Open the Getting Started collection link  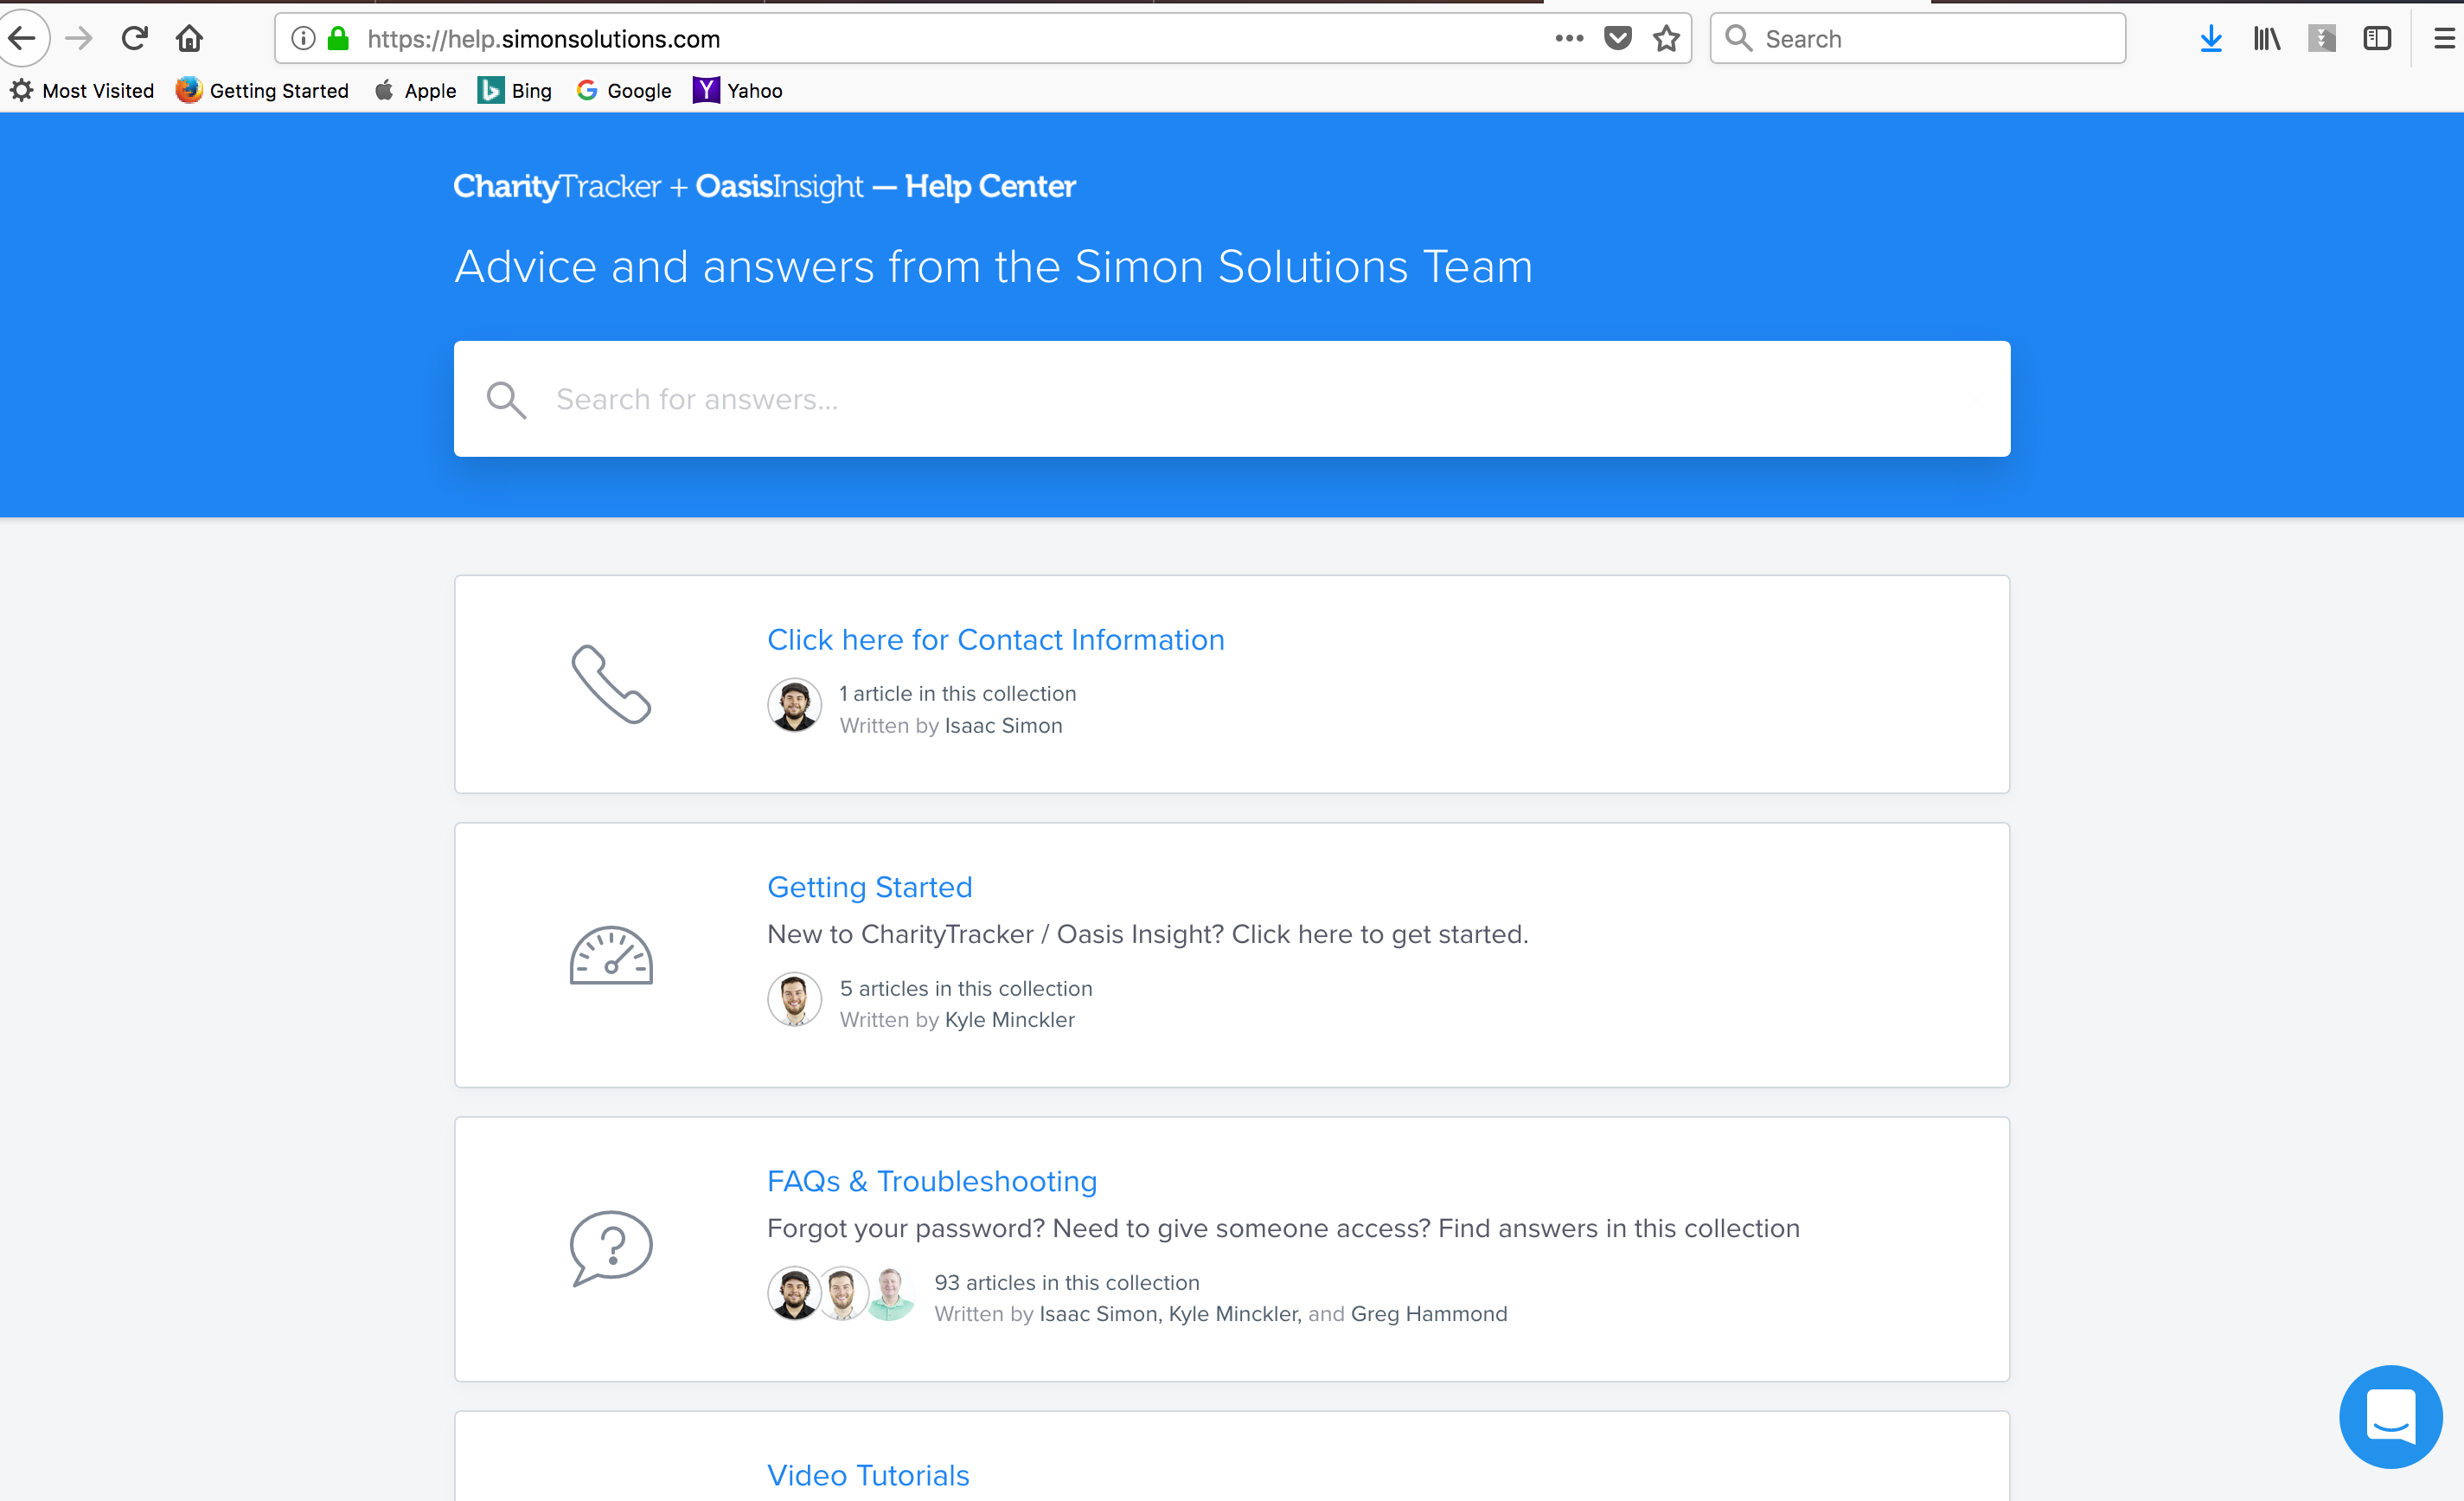[x=869, y=887]
